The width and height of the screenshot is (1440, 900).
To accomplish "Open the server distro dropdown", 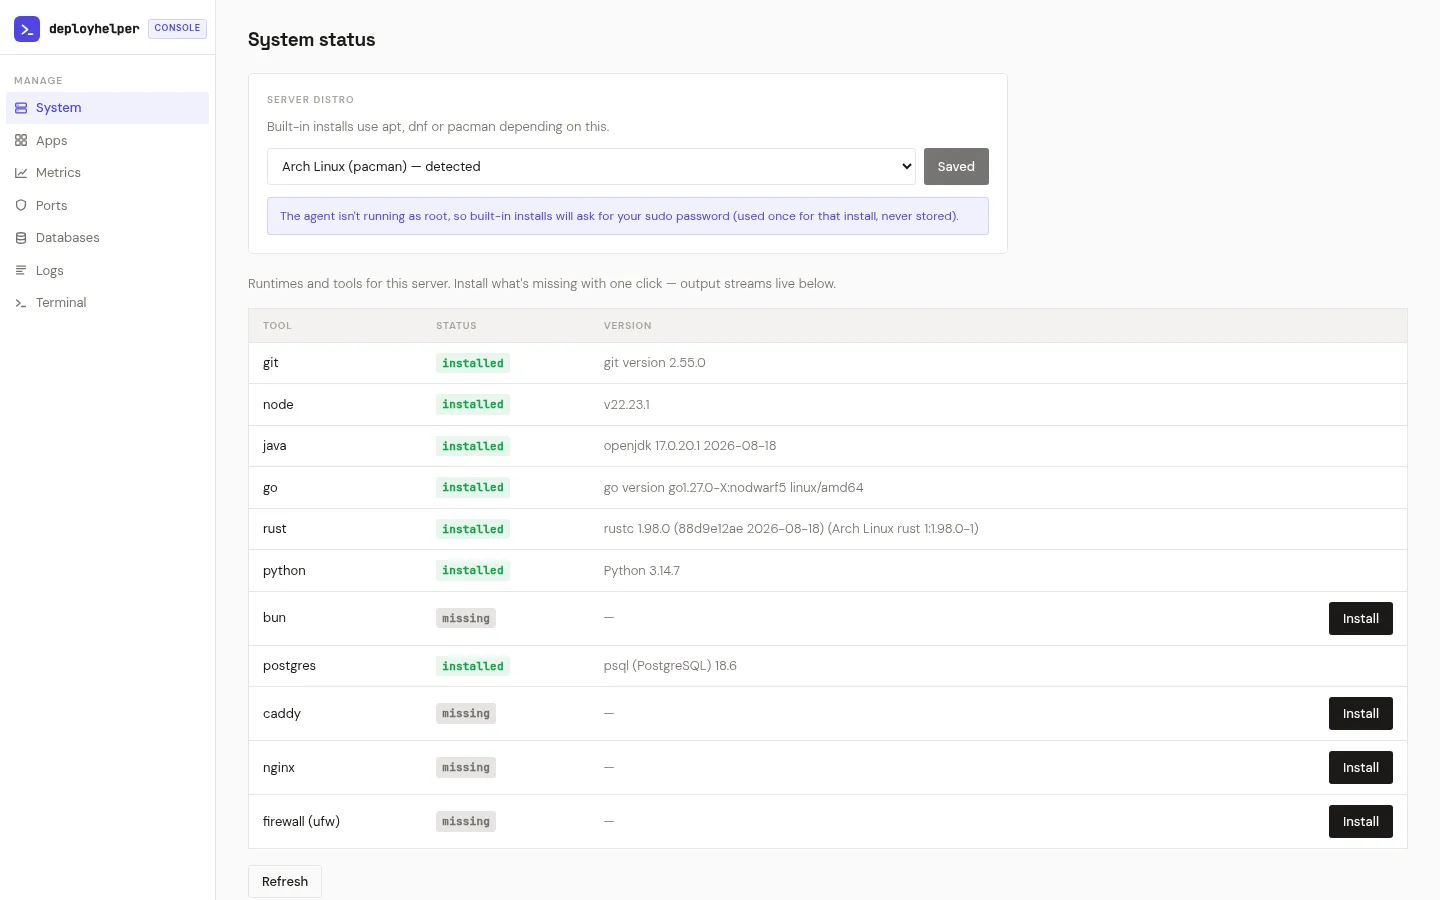I will 591,167.
